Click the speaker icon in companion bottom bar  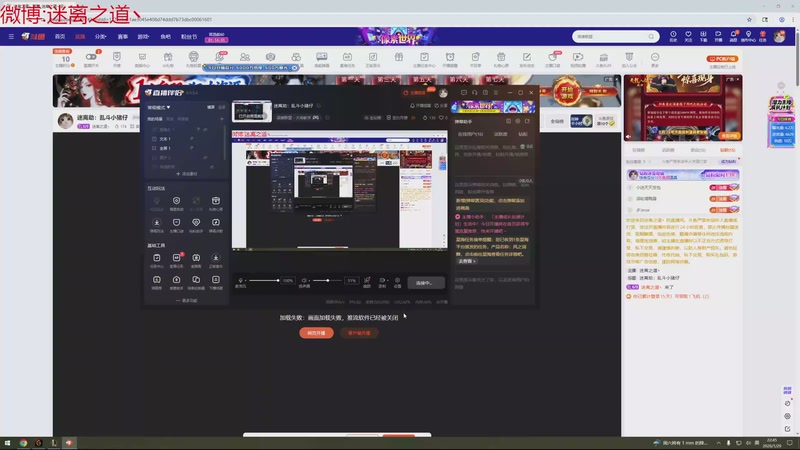tap(304, 281)
